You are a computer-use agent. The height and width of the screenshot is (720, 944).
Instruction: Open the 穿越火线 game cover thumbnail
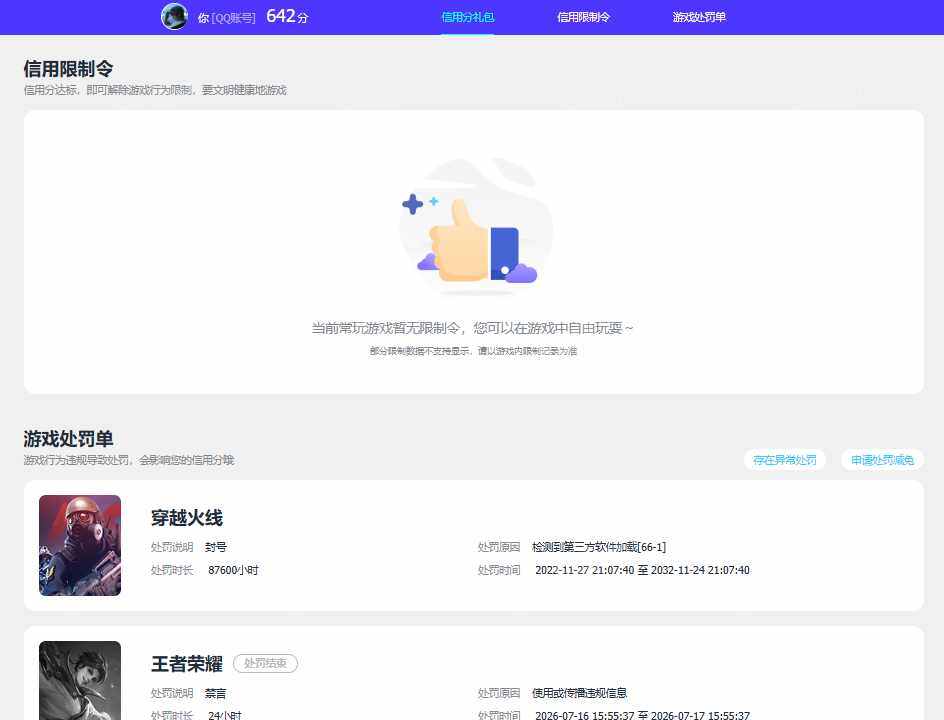click(x=80, y=545)
